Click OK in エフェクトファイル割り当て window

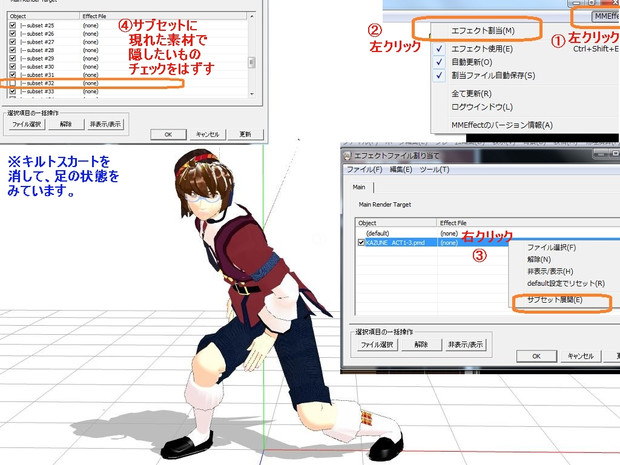point(537,356)
